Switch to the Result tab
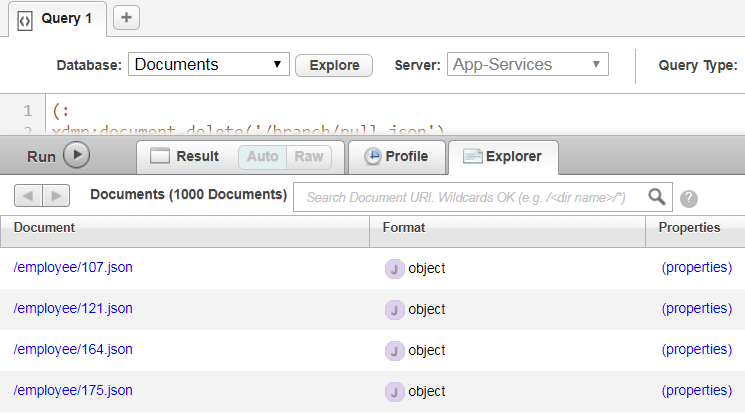 (187, 157)
